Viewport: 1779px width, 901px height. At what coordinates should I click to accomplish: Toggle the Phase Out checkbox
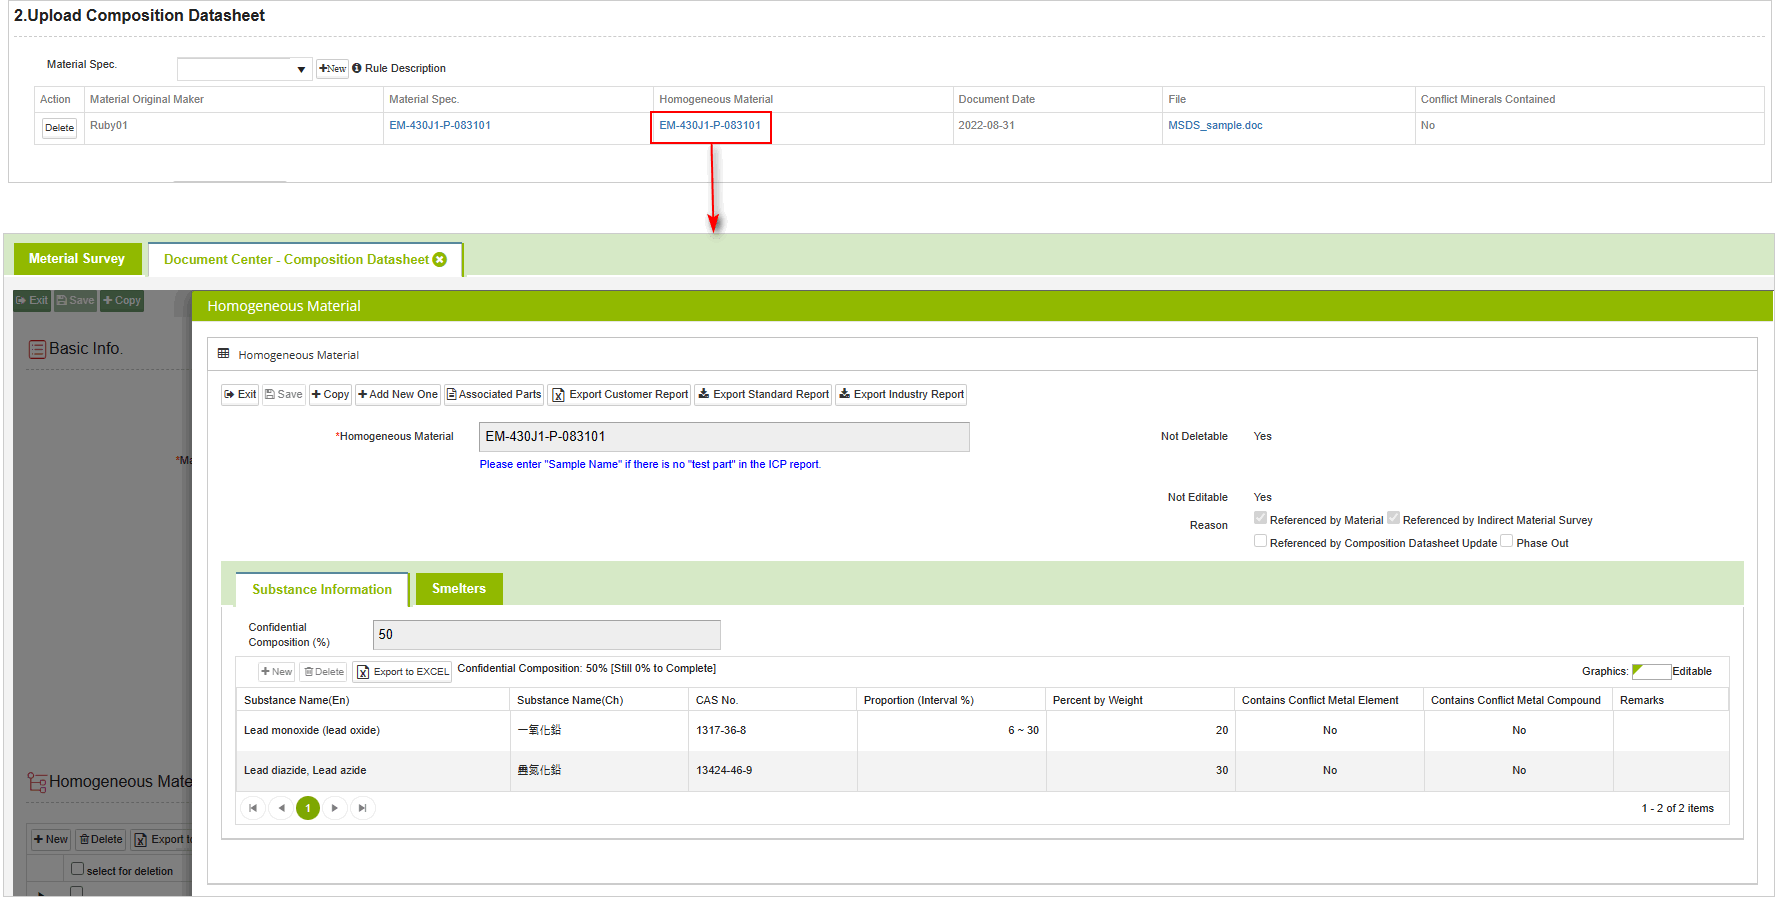[x=1507, y=542]
